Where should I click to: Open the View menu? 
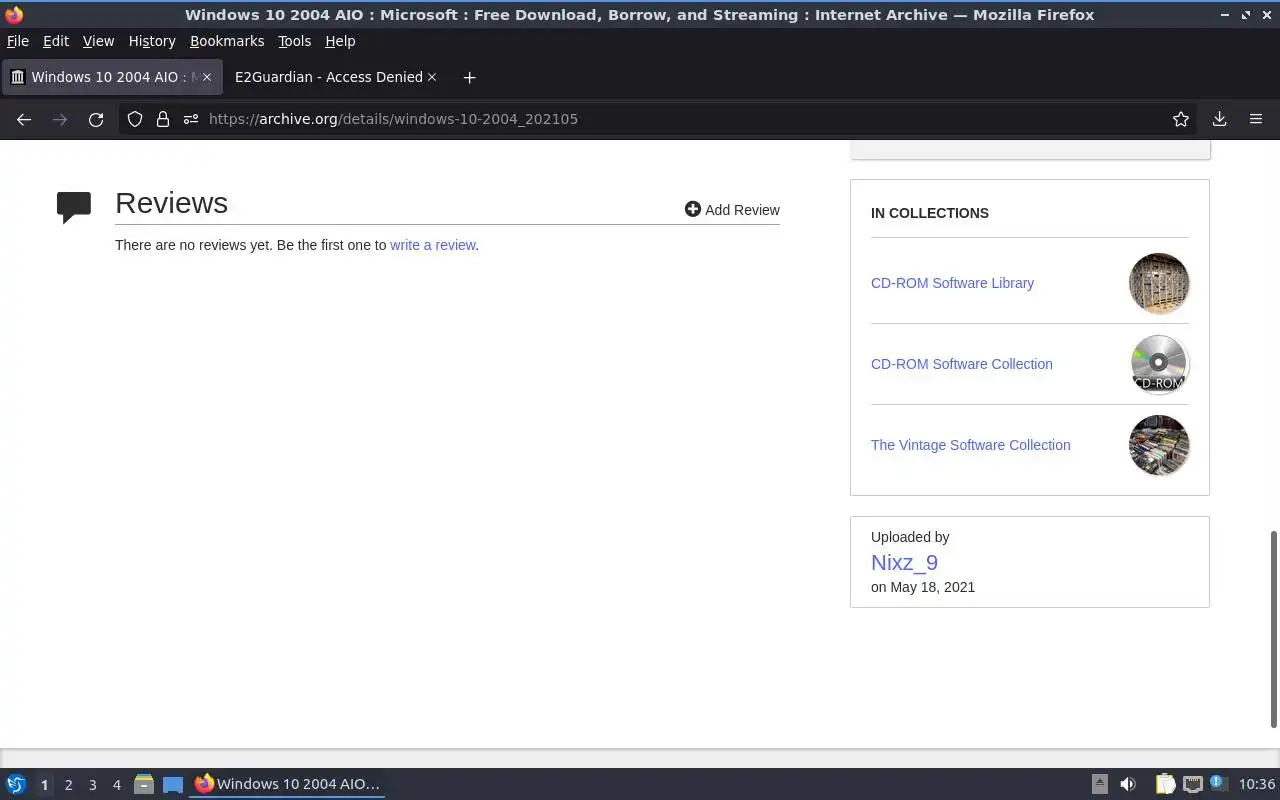(x=98, y=41)
